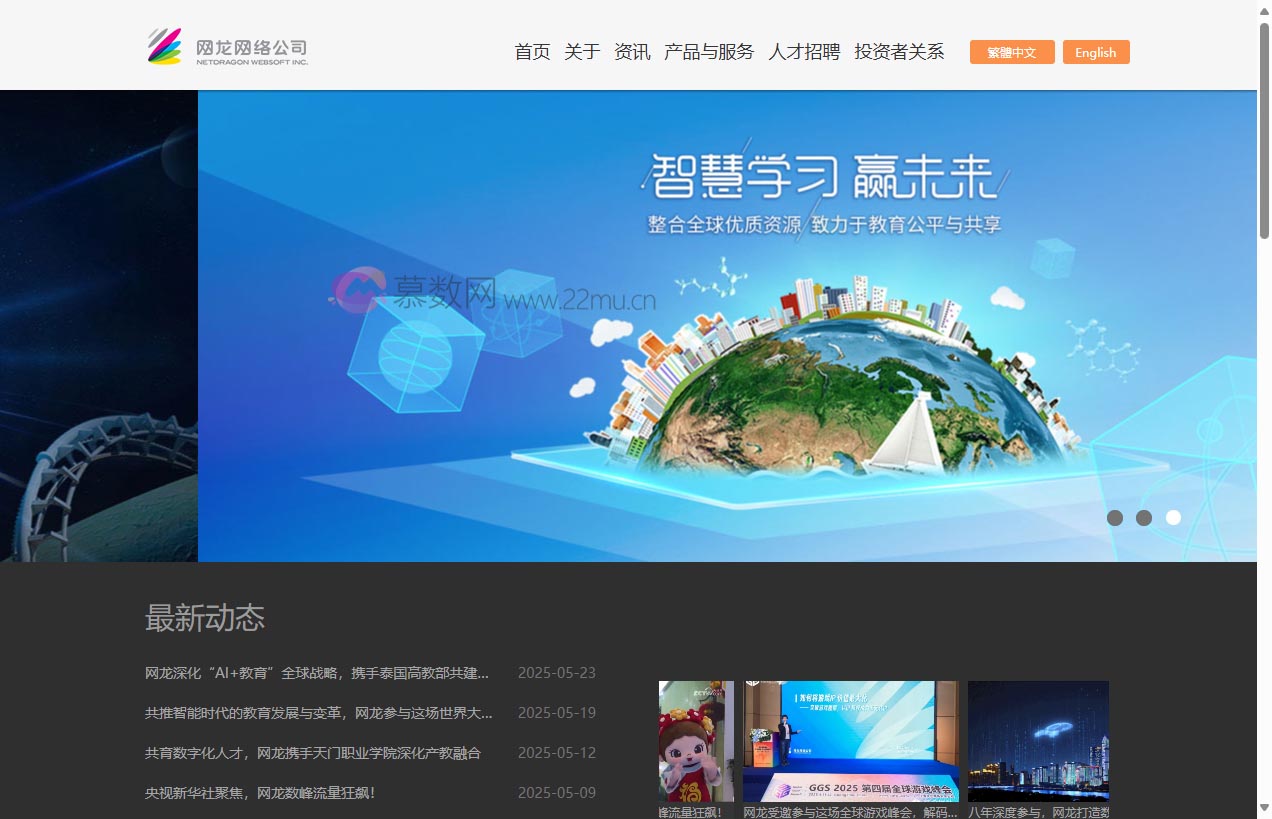Open the 人才招聘 navigation menu item
Image resolution: width=1272 pixels, height=819 pixels.
(804, 52)
